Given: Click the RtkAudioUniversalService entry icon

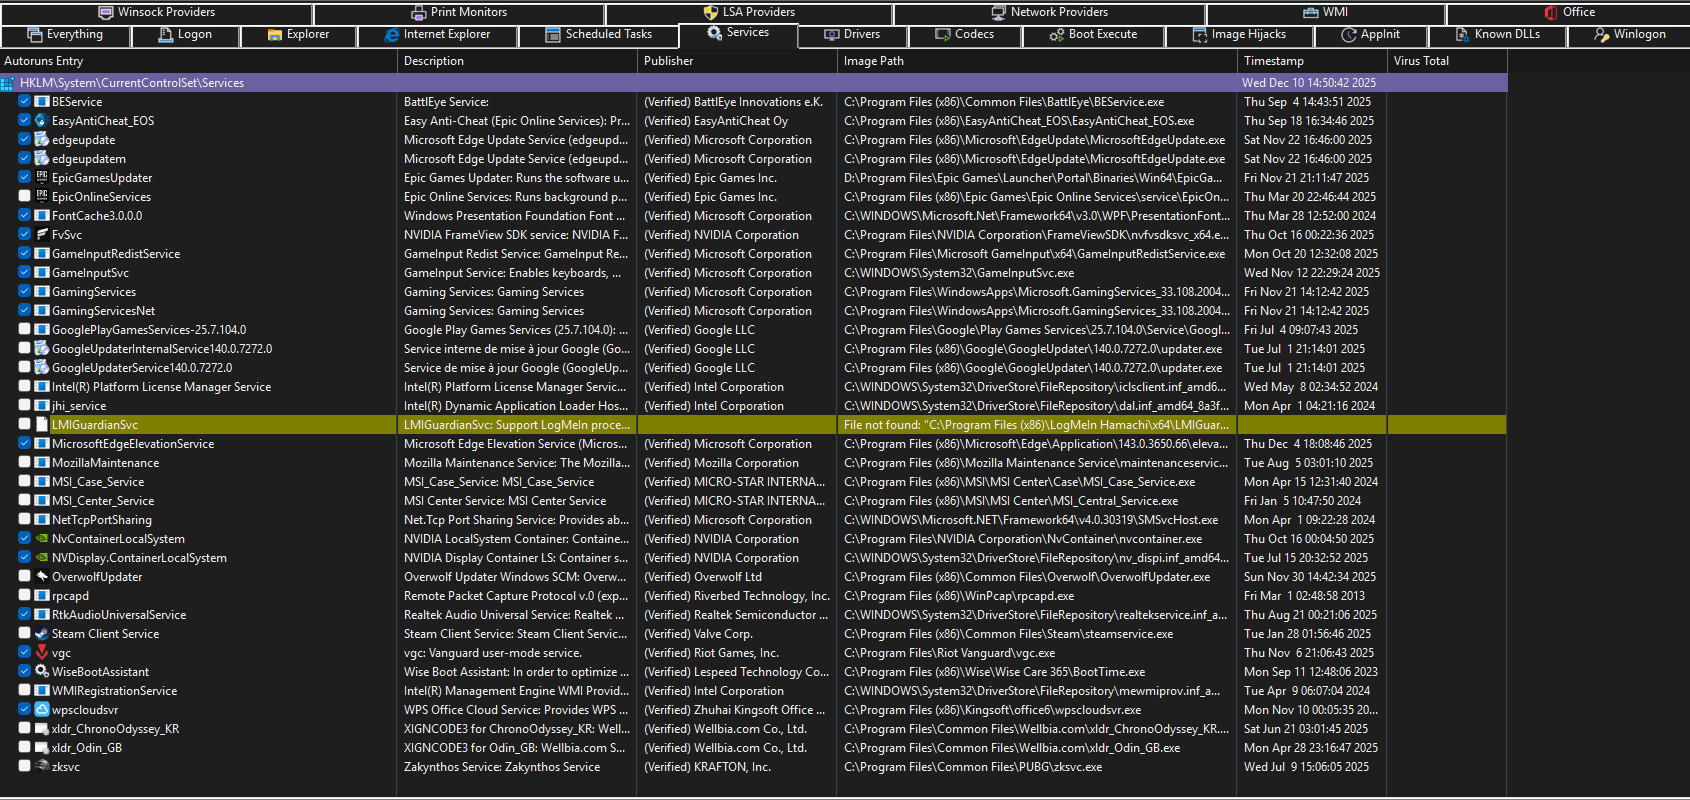Looking at the screenshot, I should pos(42,615).
